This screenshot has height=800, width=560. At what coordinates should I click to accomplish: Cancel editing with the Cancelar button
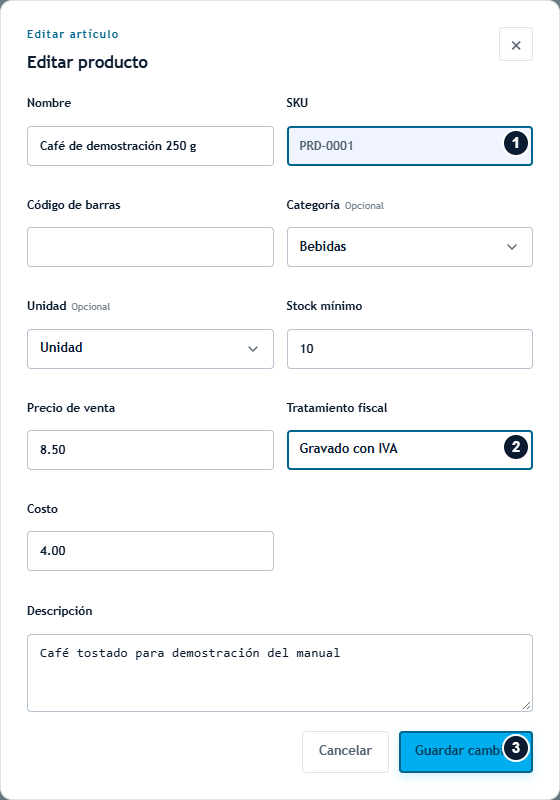click(x=345, y=752)
